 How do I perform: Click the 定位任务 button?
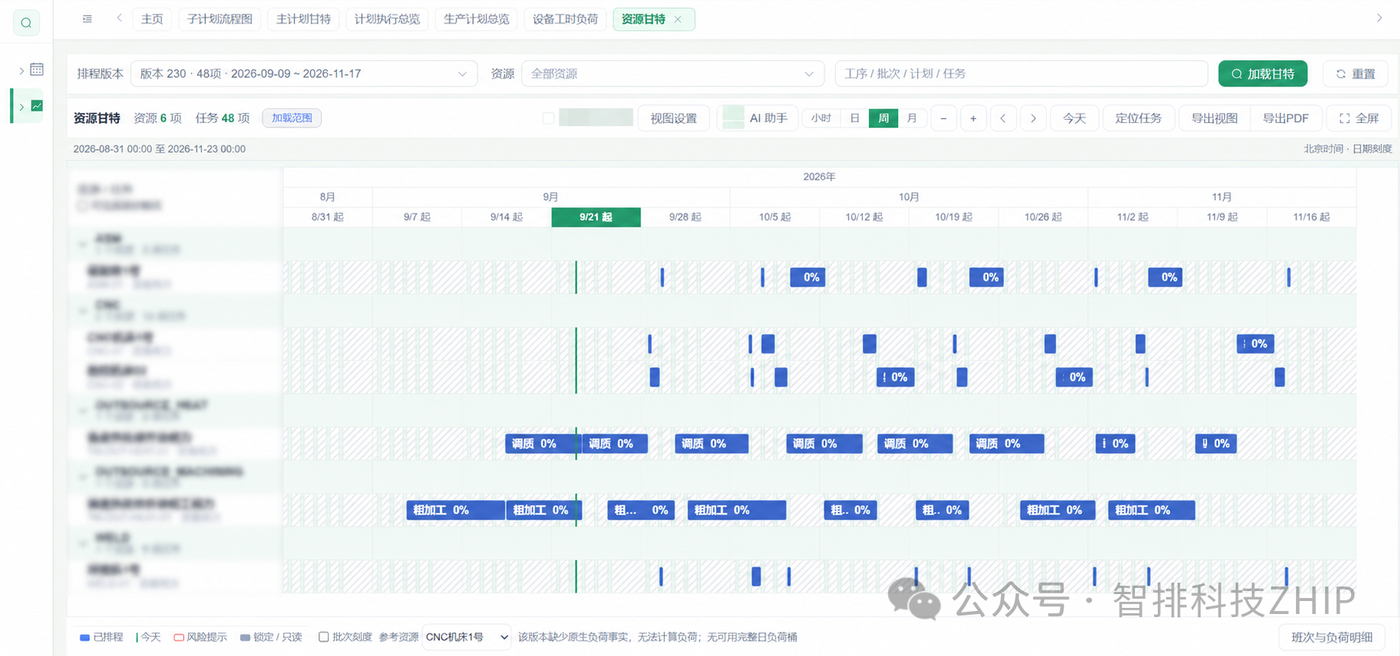click(1139, 118)
